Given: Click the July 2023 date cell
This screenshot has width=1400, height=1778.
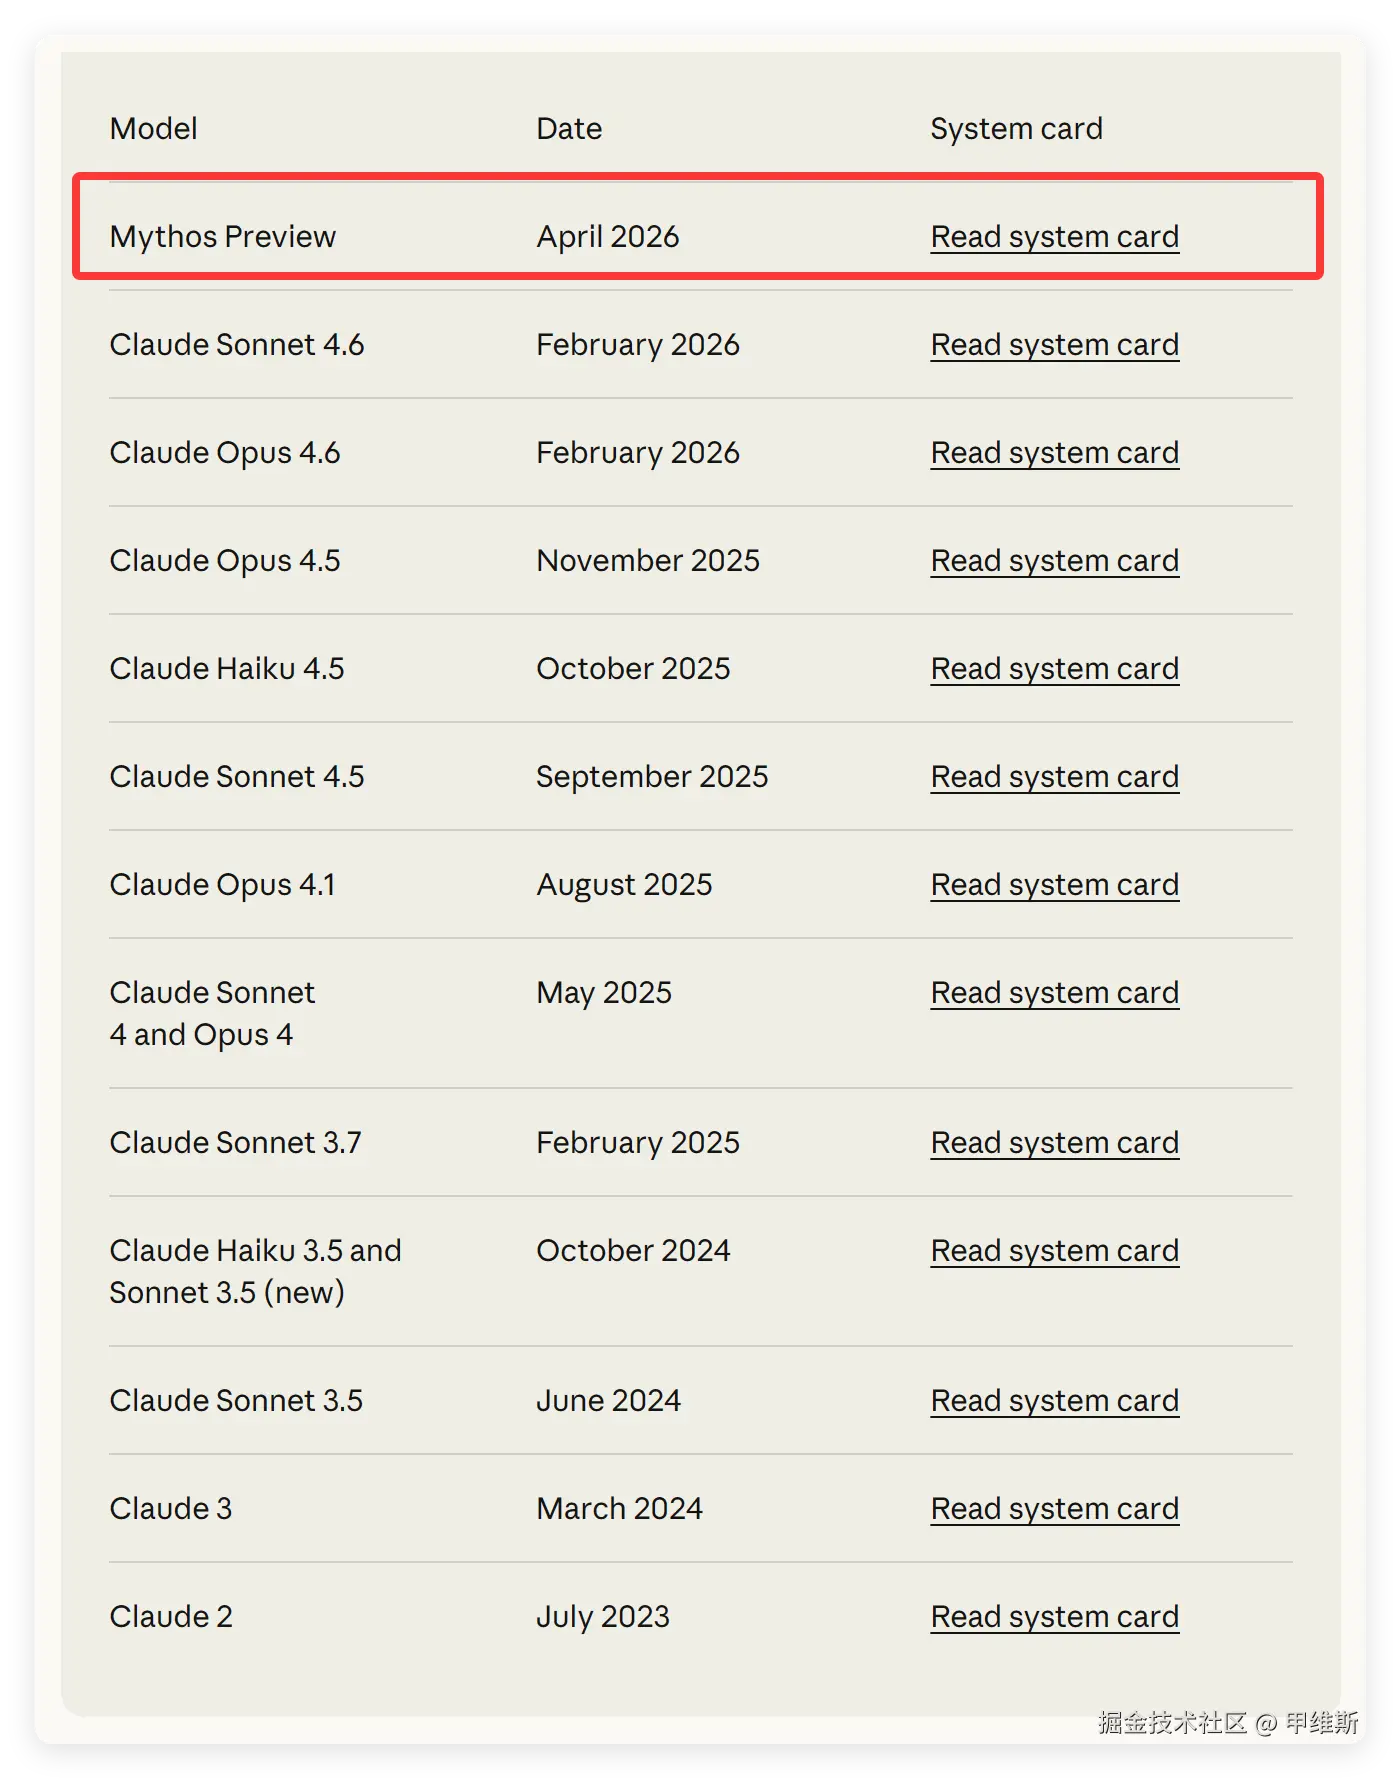Looking at the screenshot, I should 602,1617.
